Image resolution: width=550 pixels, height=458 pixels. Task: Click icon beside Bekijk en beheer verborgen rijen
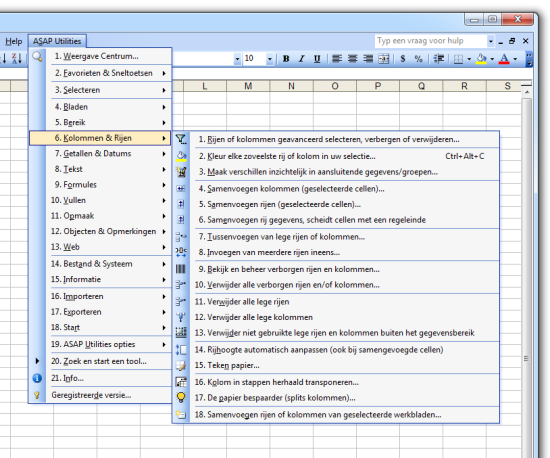[x=181, y=269]
